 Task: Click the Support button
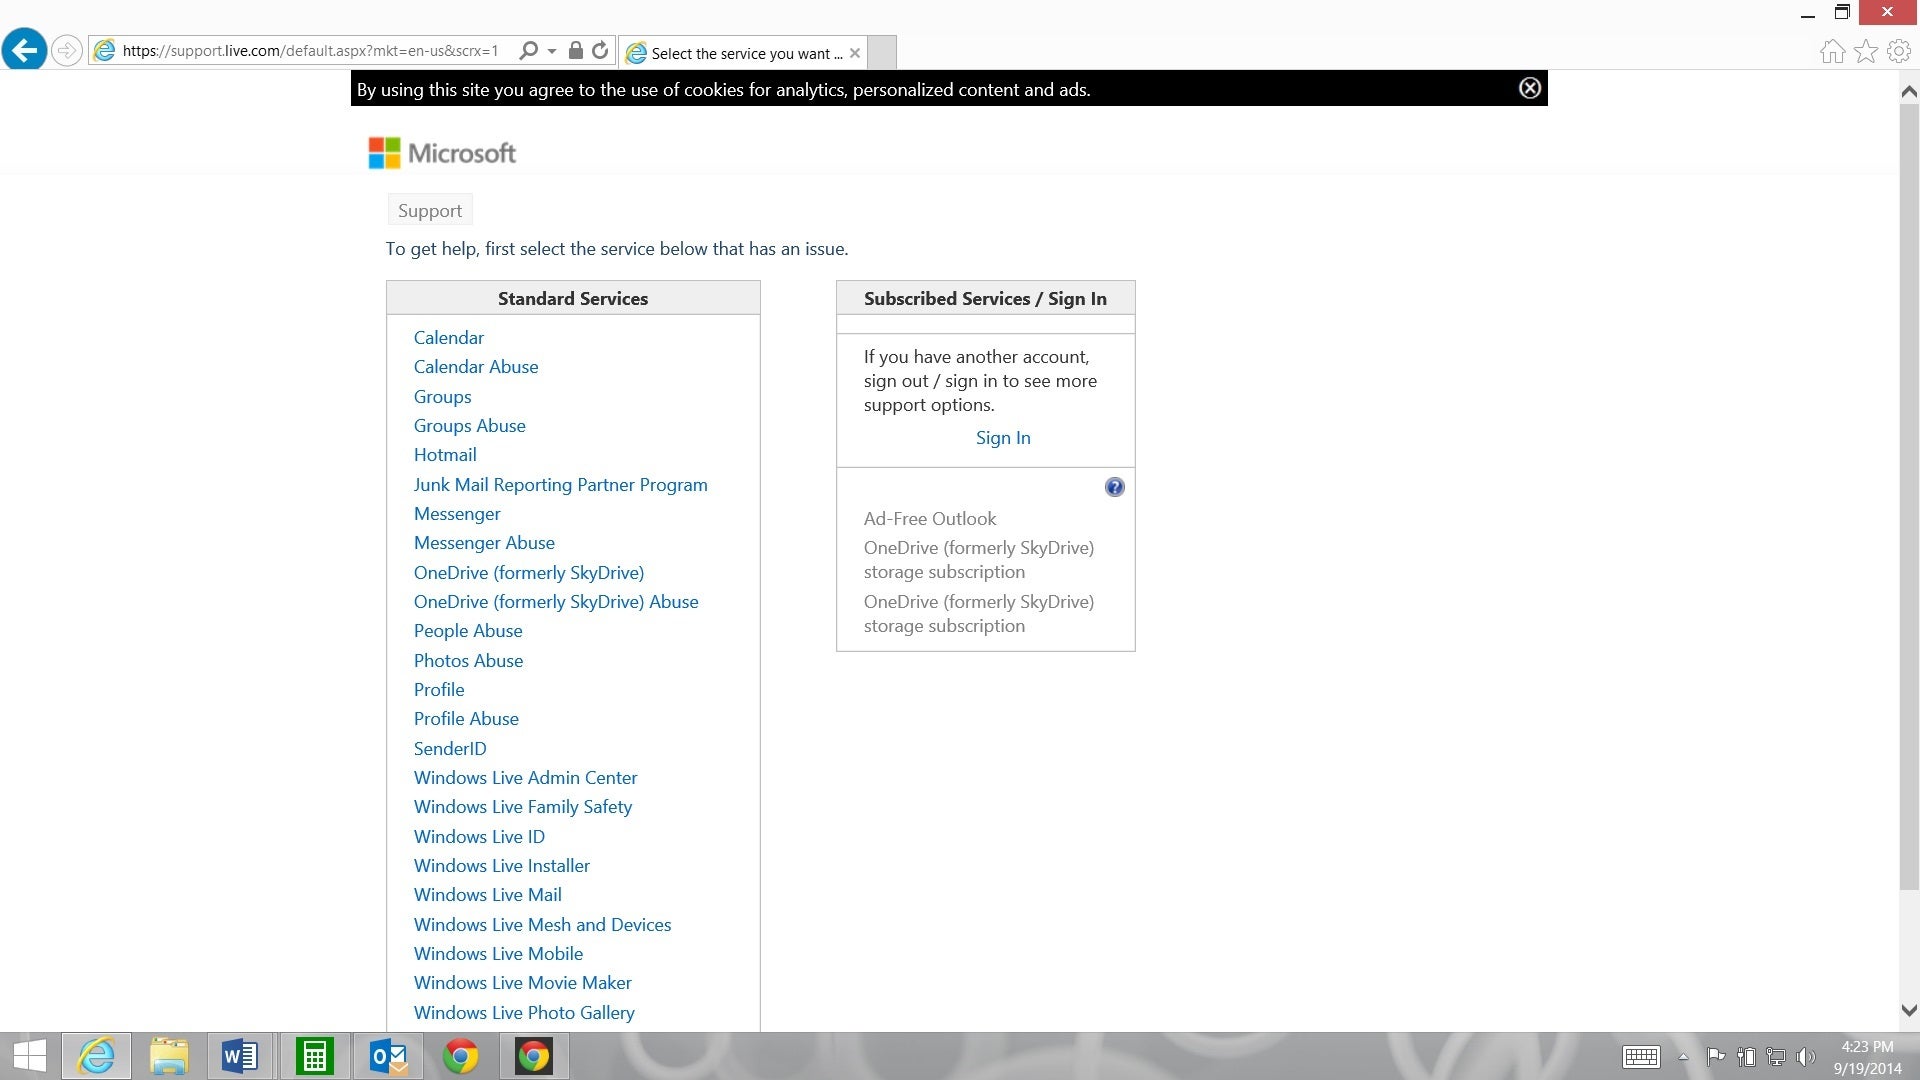click(x=430, y=210)
